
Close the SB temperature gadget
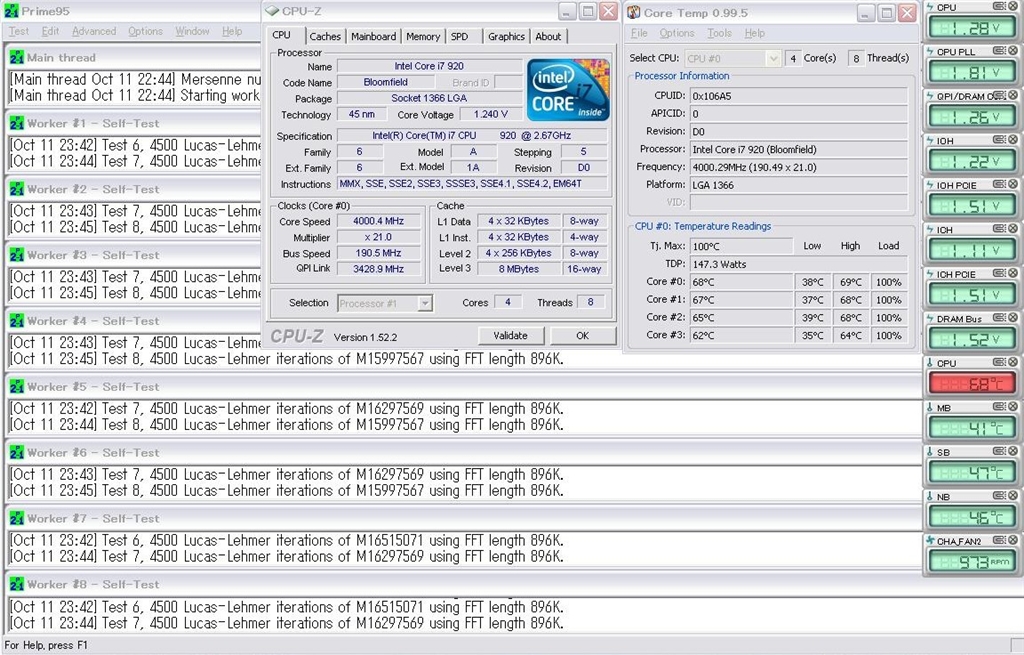click(x=1013, y=451)
